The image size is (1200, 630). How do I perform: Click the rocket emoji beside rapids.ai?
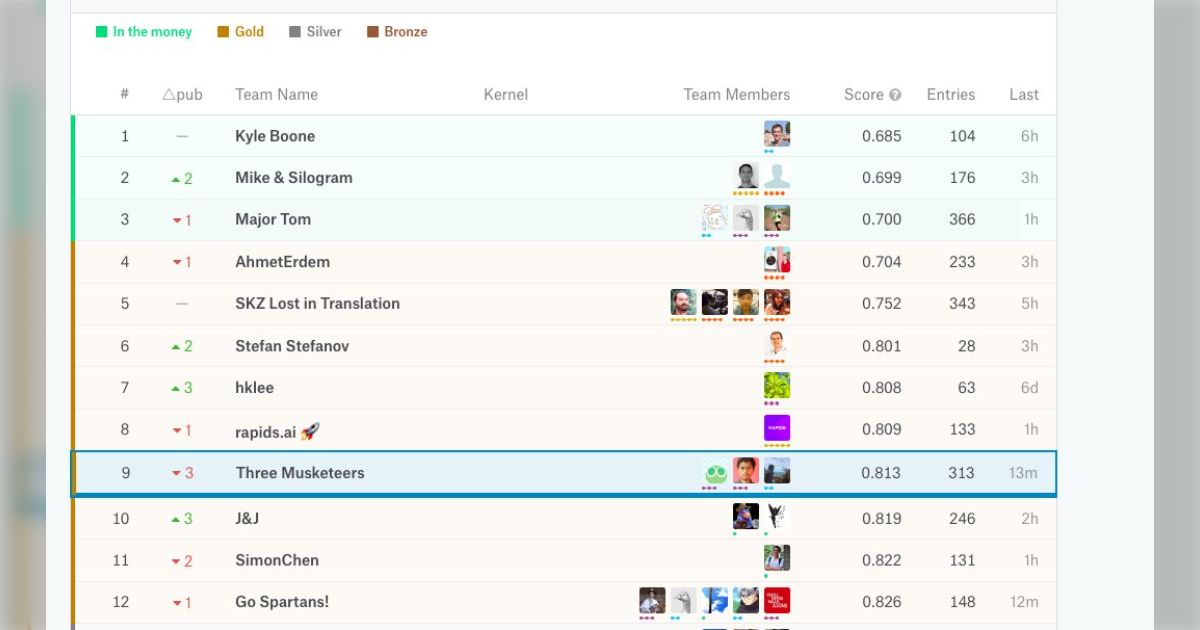point(310,431)
